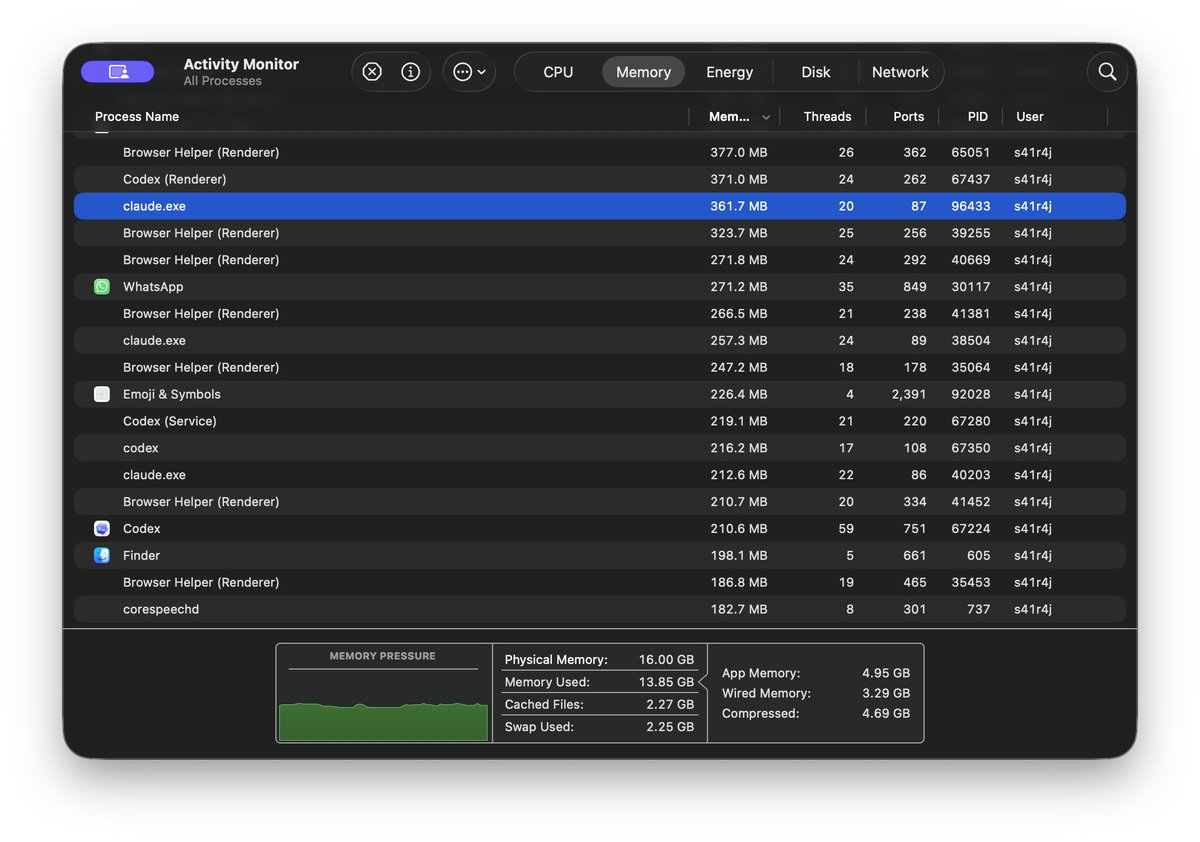Click the Finder app icon
The image size is (1200, 842).
point(102,555)
